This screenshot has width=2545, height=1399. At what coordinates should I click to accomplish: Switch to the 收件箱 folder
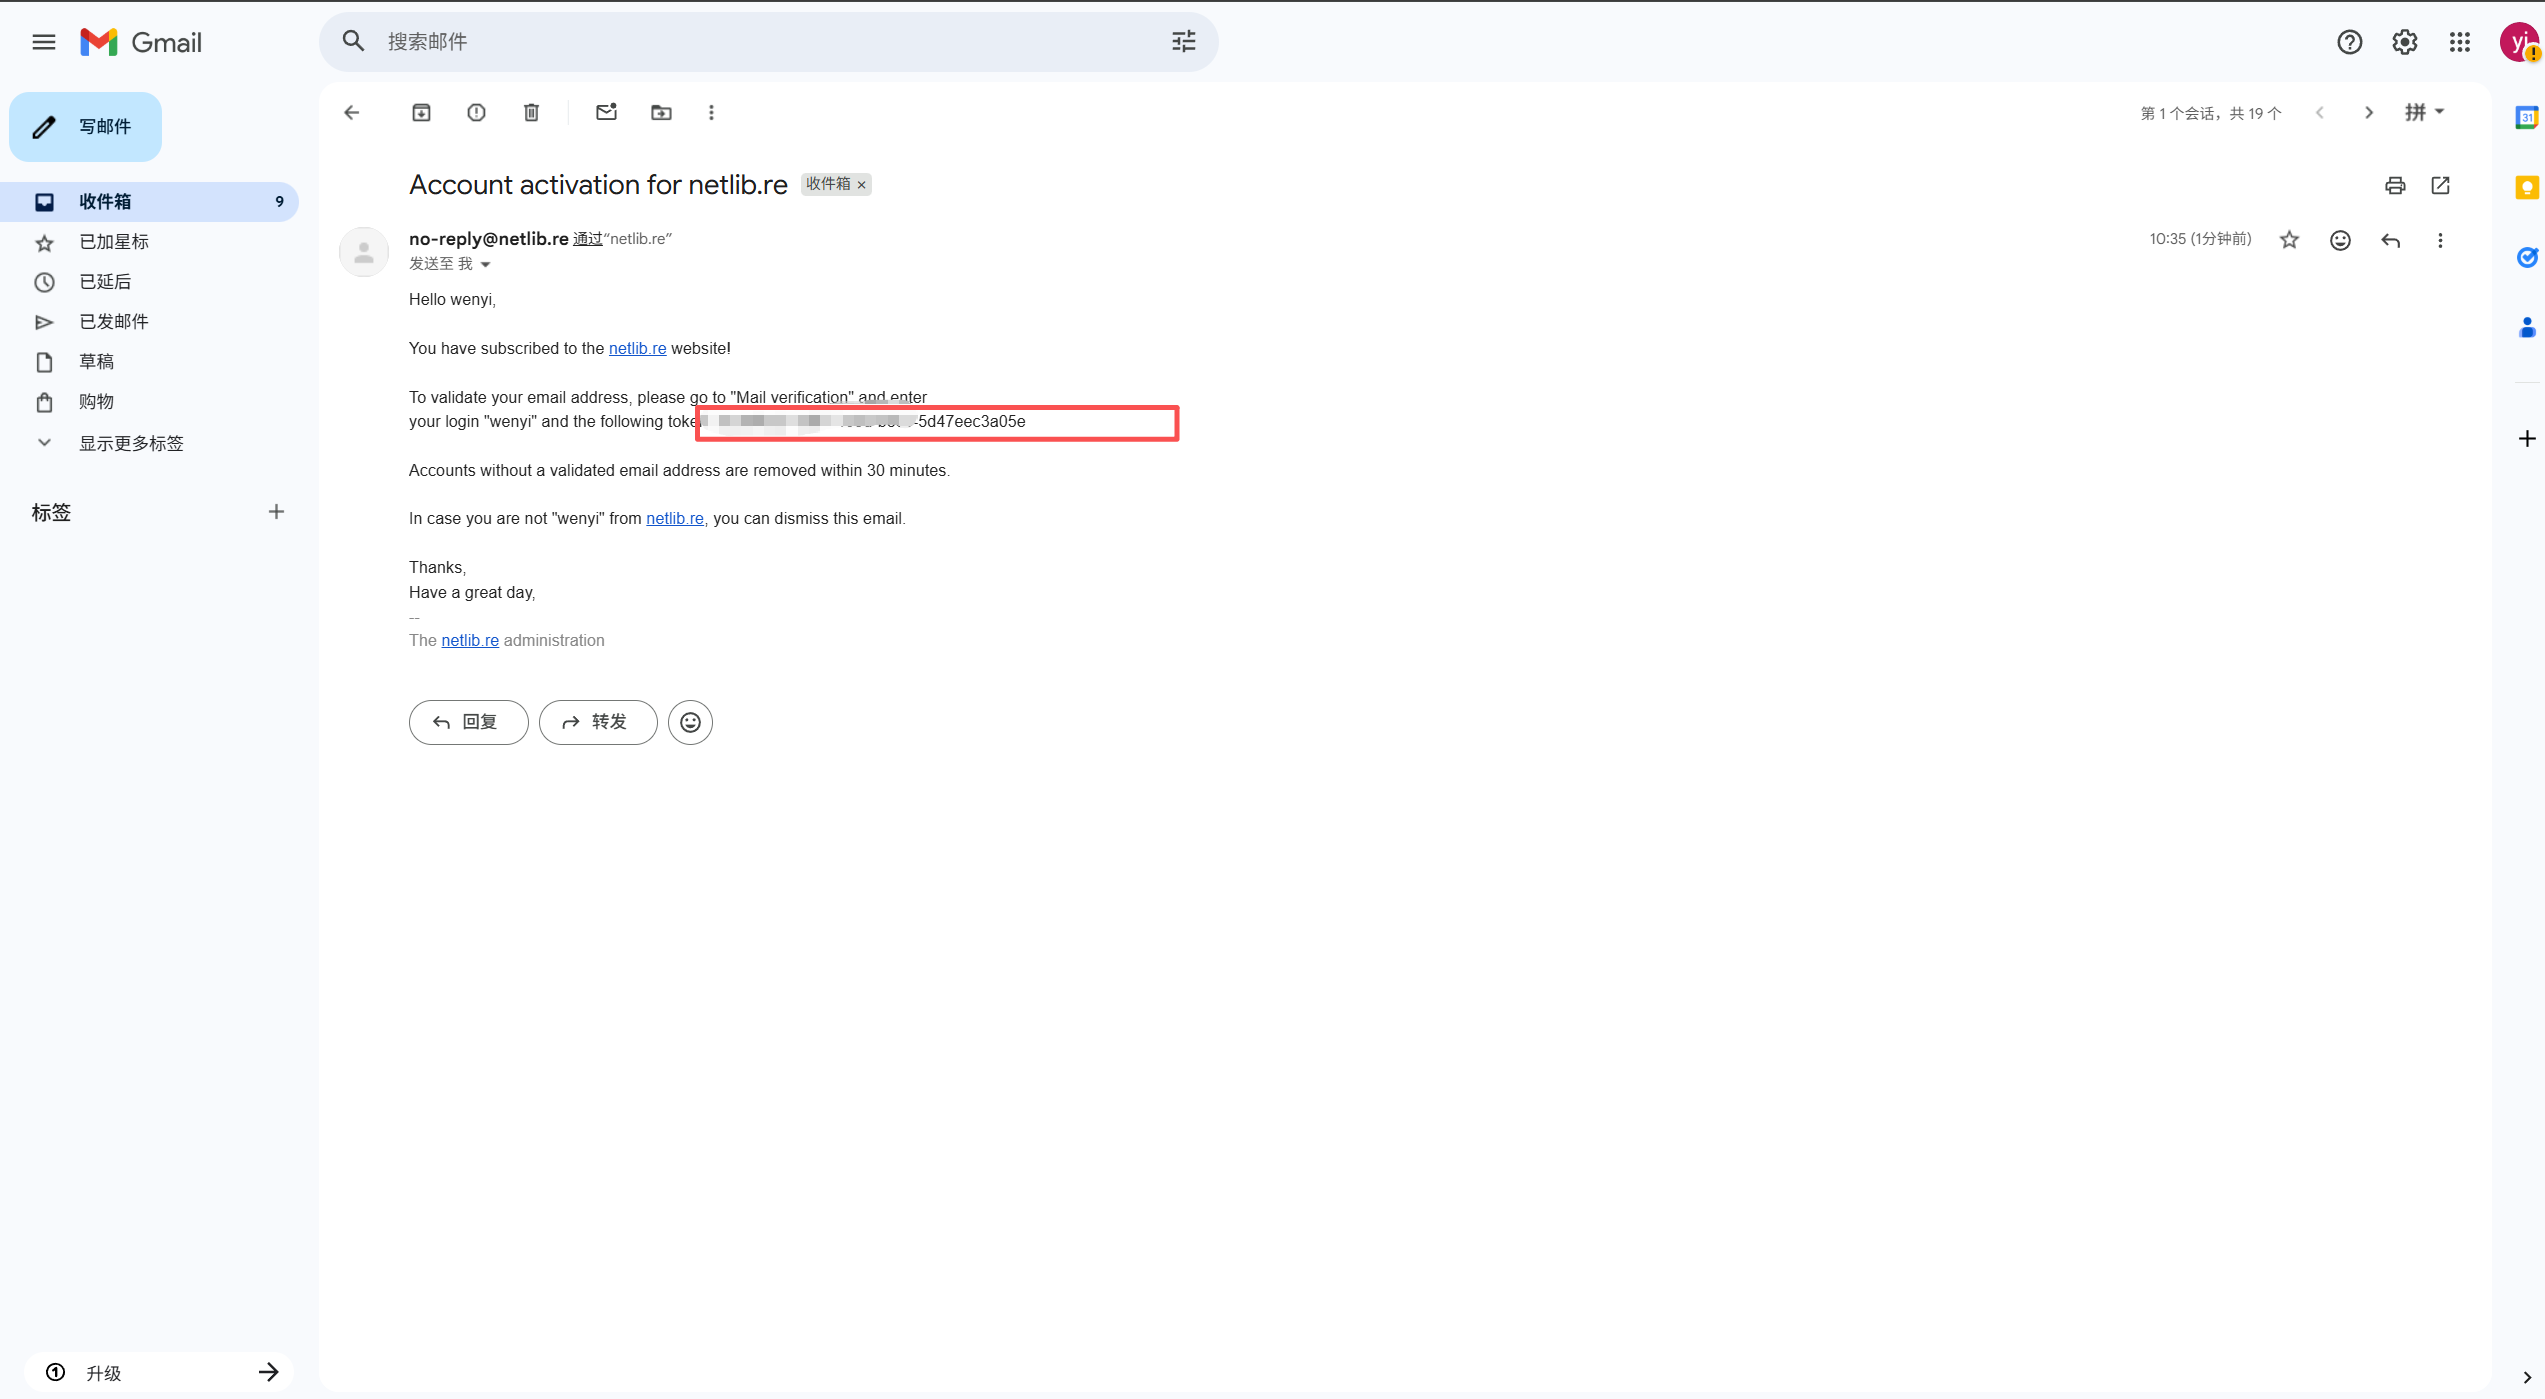(105, 201)
